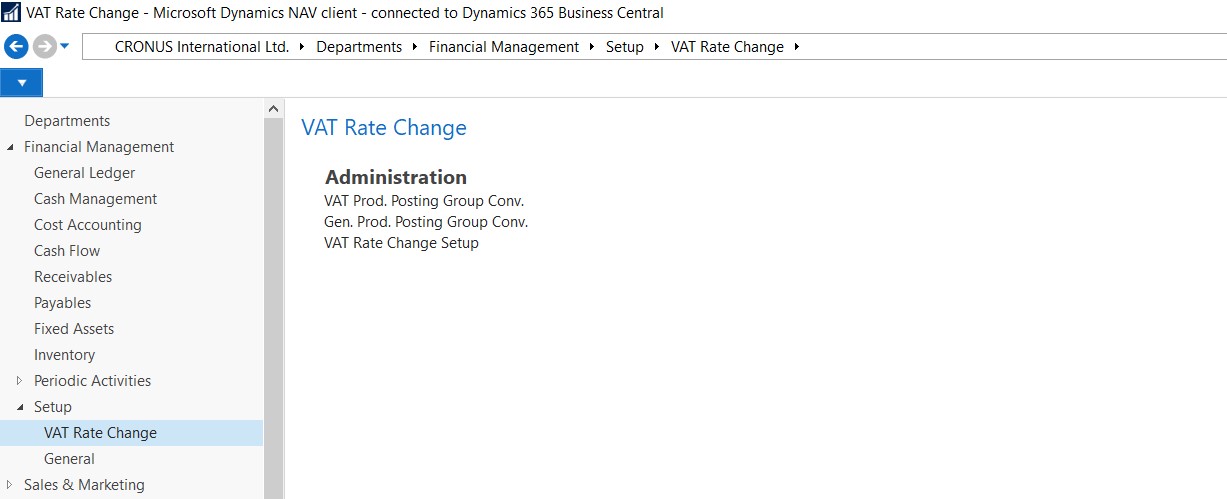
Task: Expand the Sales & Marketing node
Action: pos(10,485)
